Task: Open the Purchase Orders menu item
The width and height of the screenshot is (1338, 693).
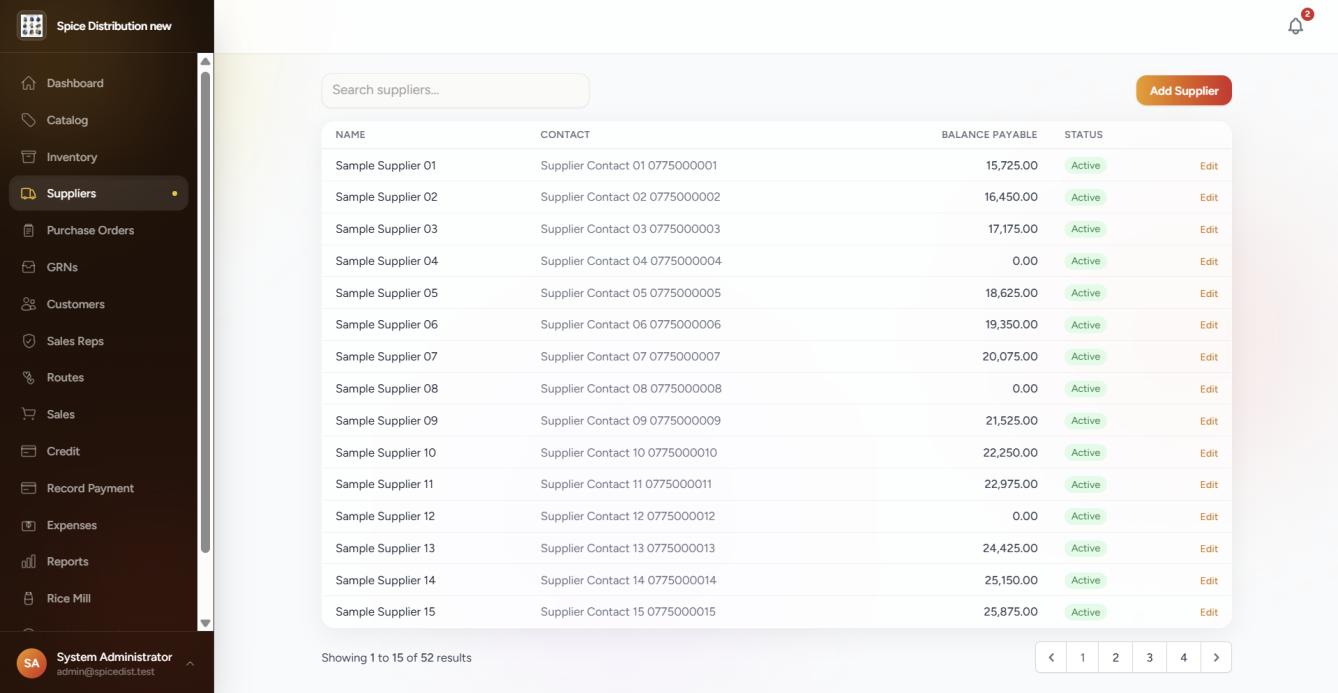Action: [98, 230]
